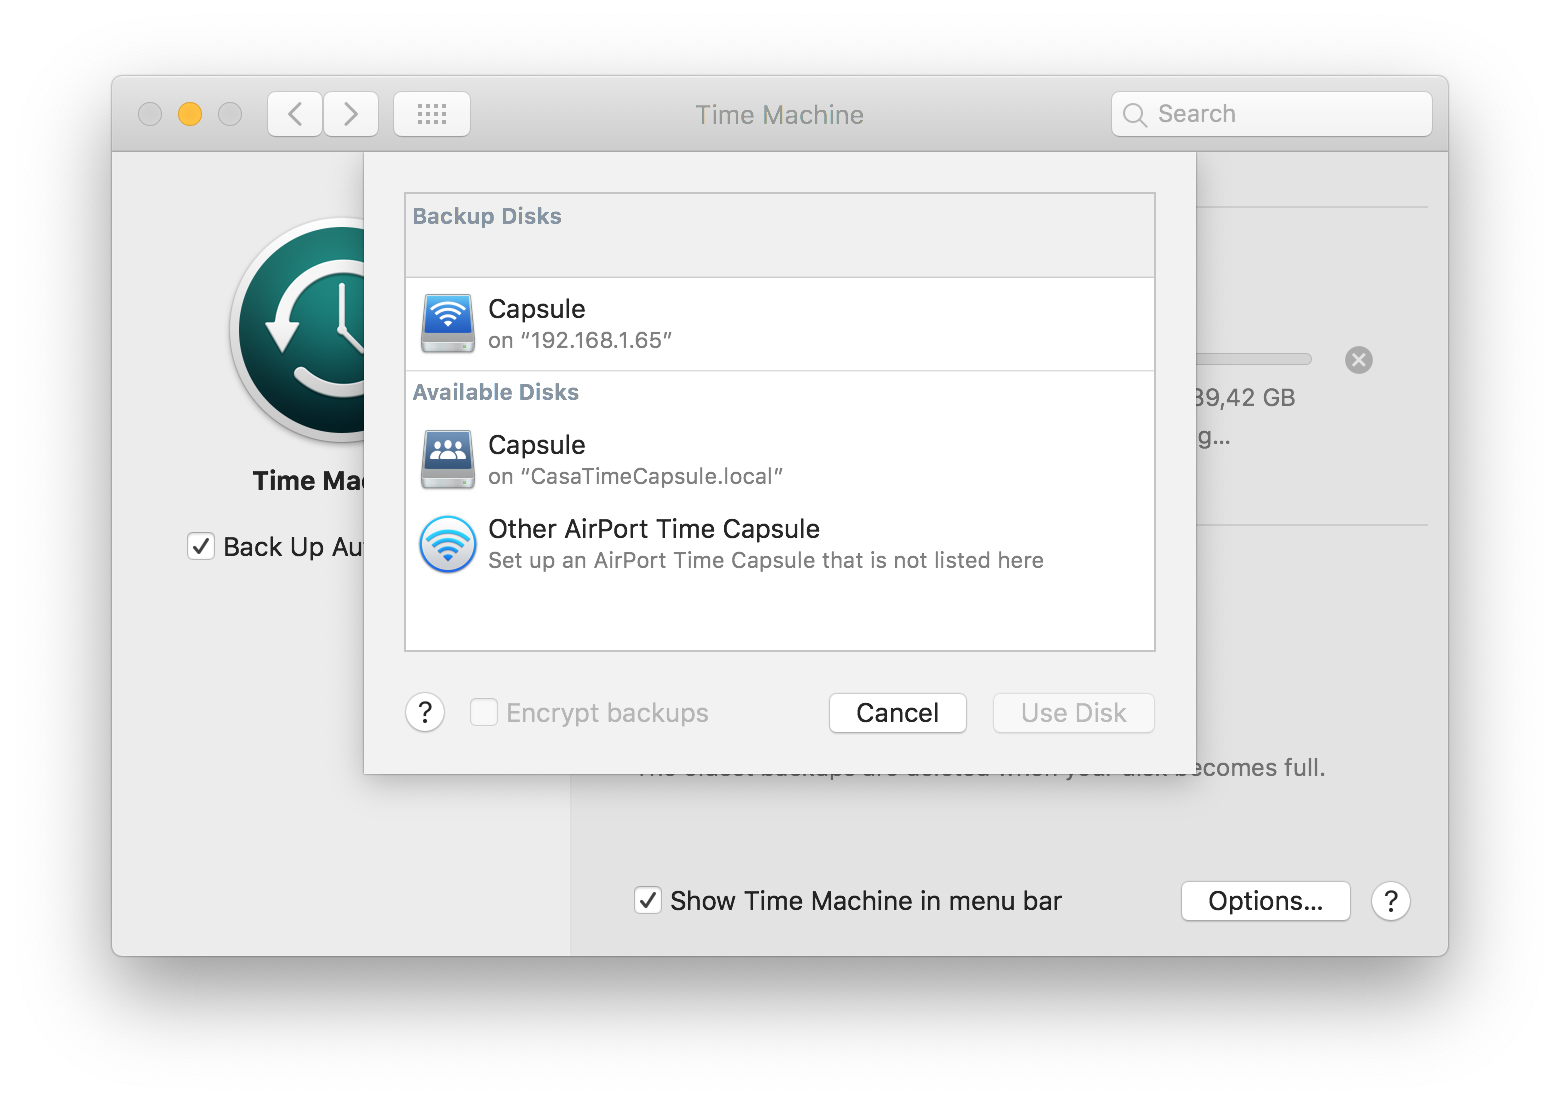Go forward with the right chevron
Screen dimensions: 1560x1104
click(351, 114)
